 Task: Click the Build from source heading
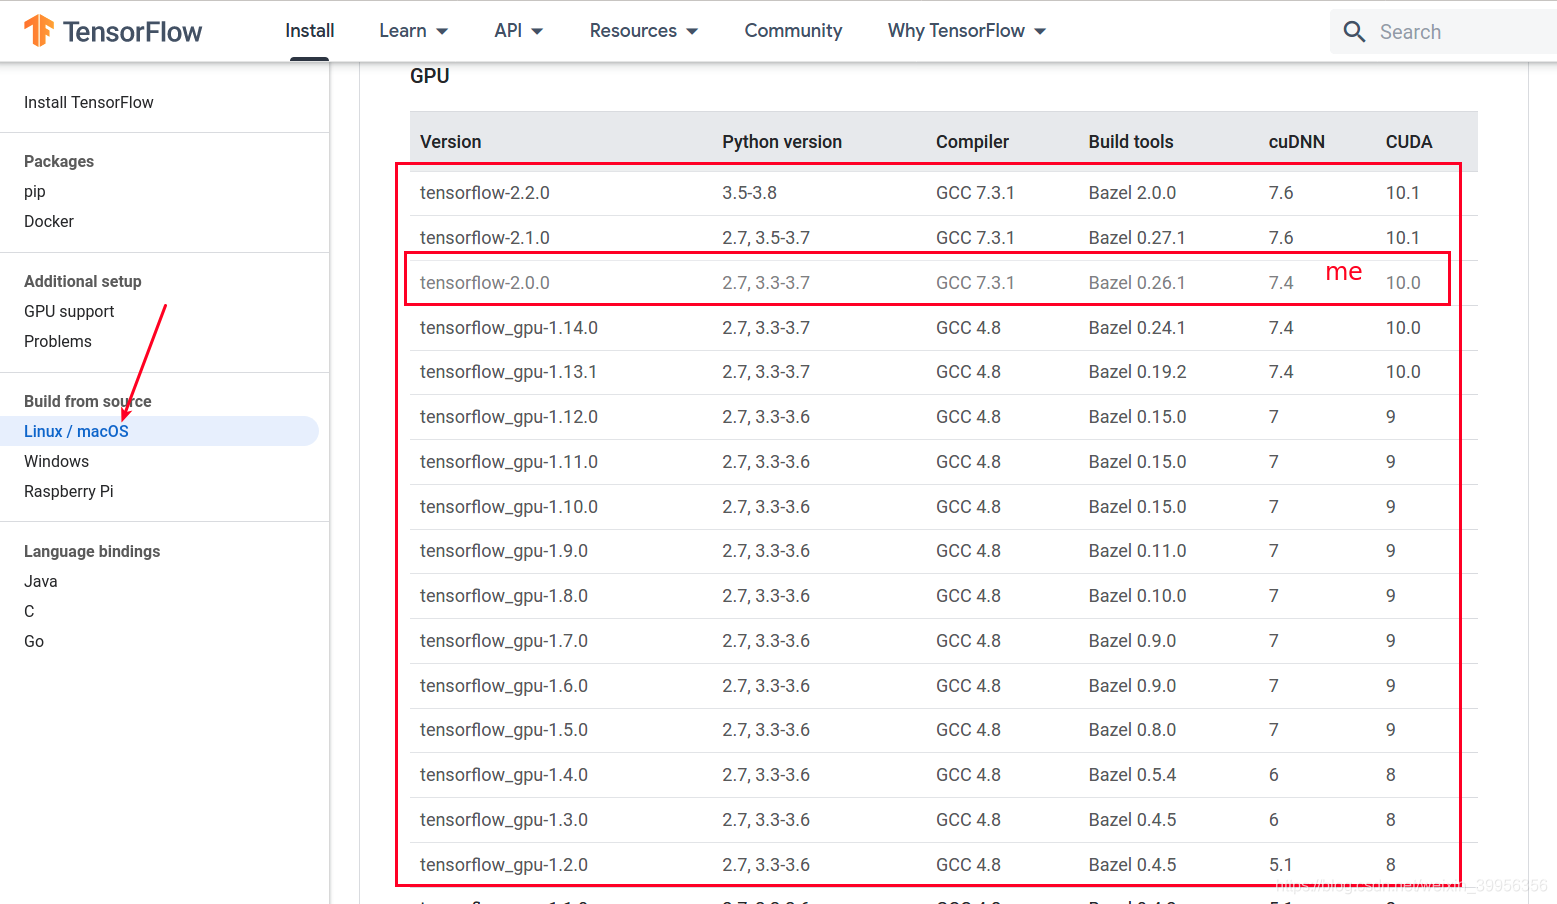pos(88,401)
